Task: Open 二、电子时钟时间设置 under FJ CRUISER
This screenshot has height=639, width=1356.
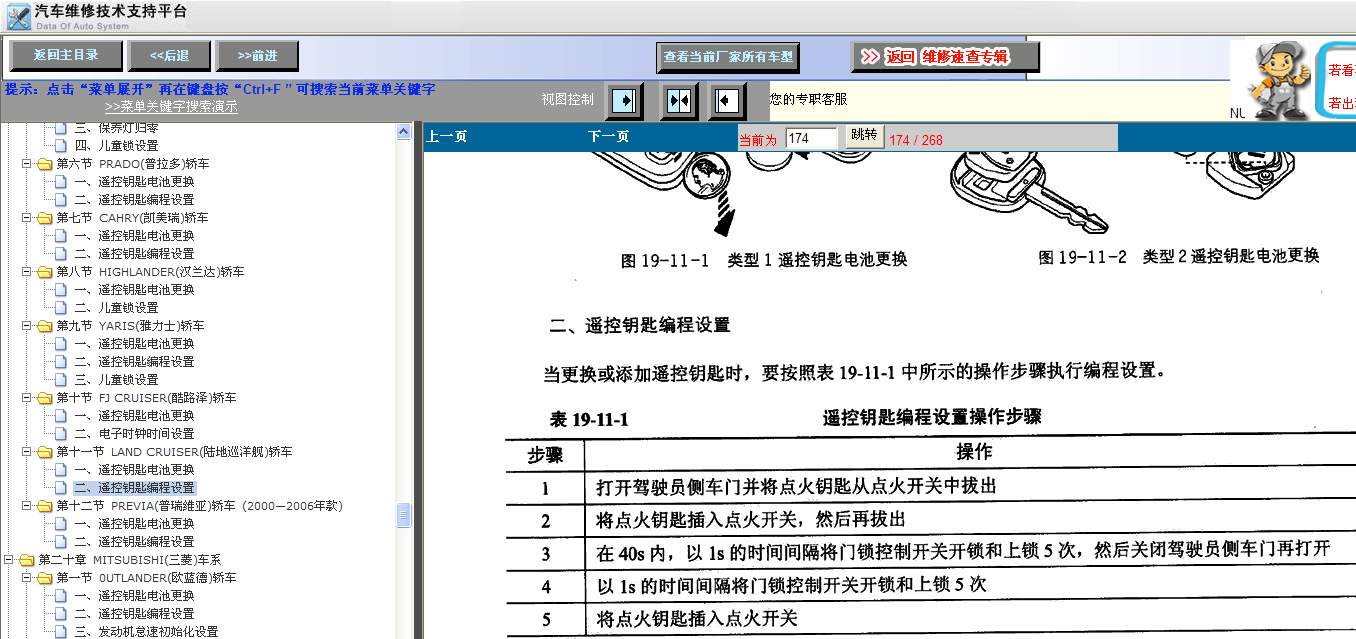Action: [x=134, y=434]
